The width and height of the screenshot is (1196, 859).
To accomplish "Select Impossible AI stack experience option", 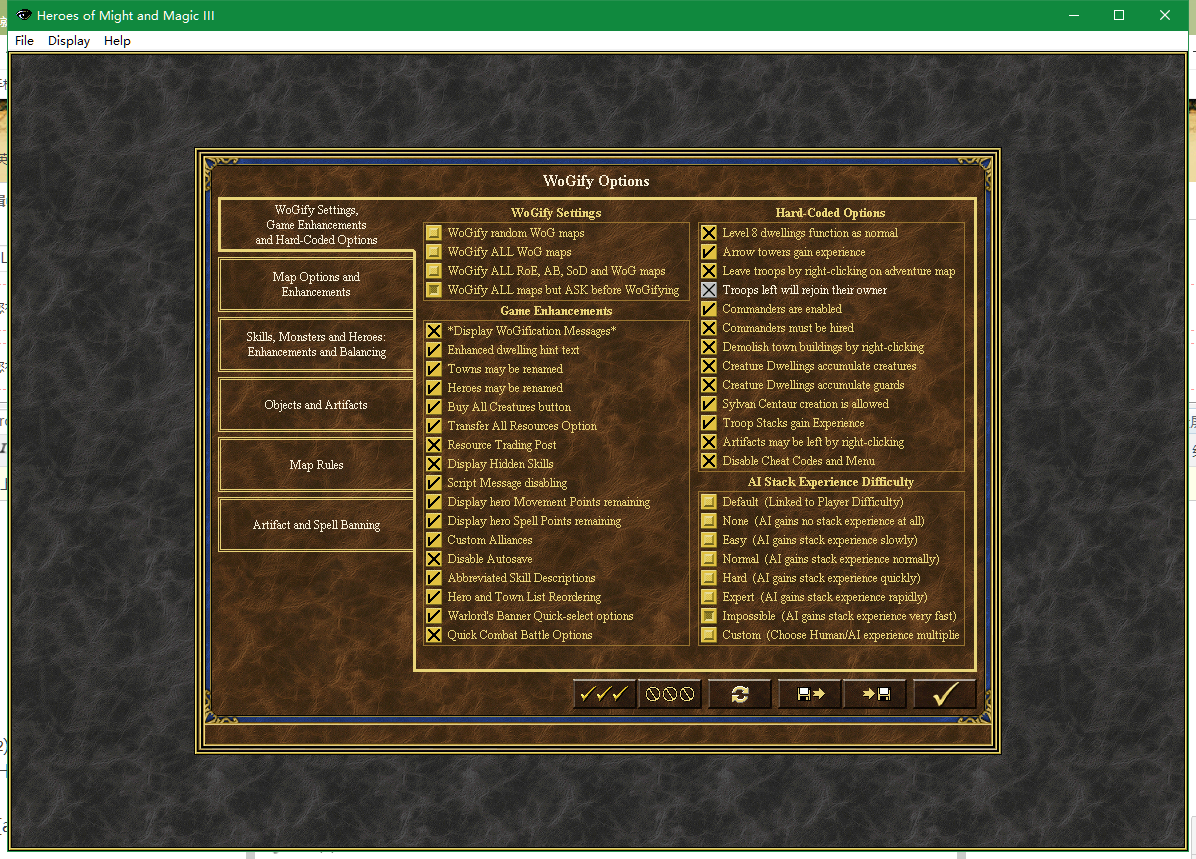I will point(709,616).
